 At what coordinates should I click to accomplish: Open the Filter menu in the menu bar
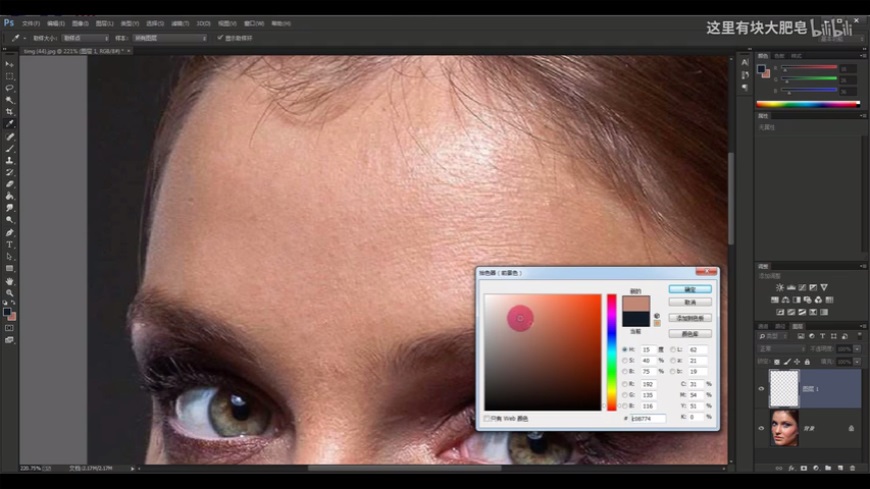180,22
